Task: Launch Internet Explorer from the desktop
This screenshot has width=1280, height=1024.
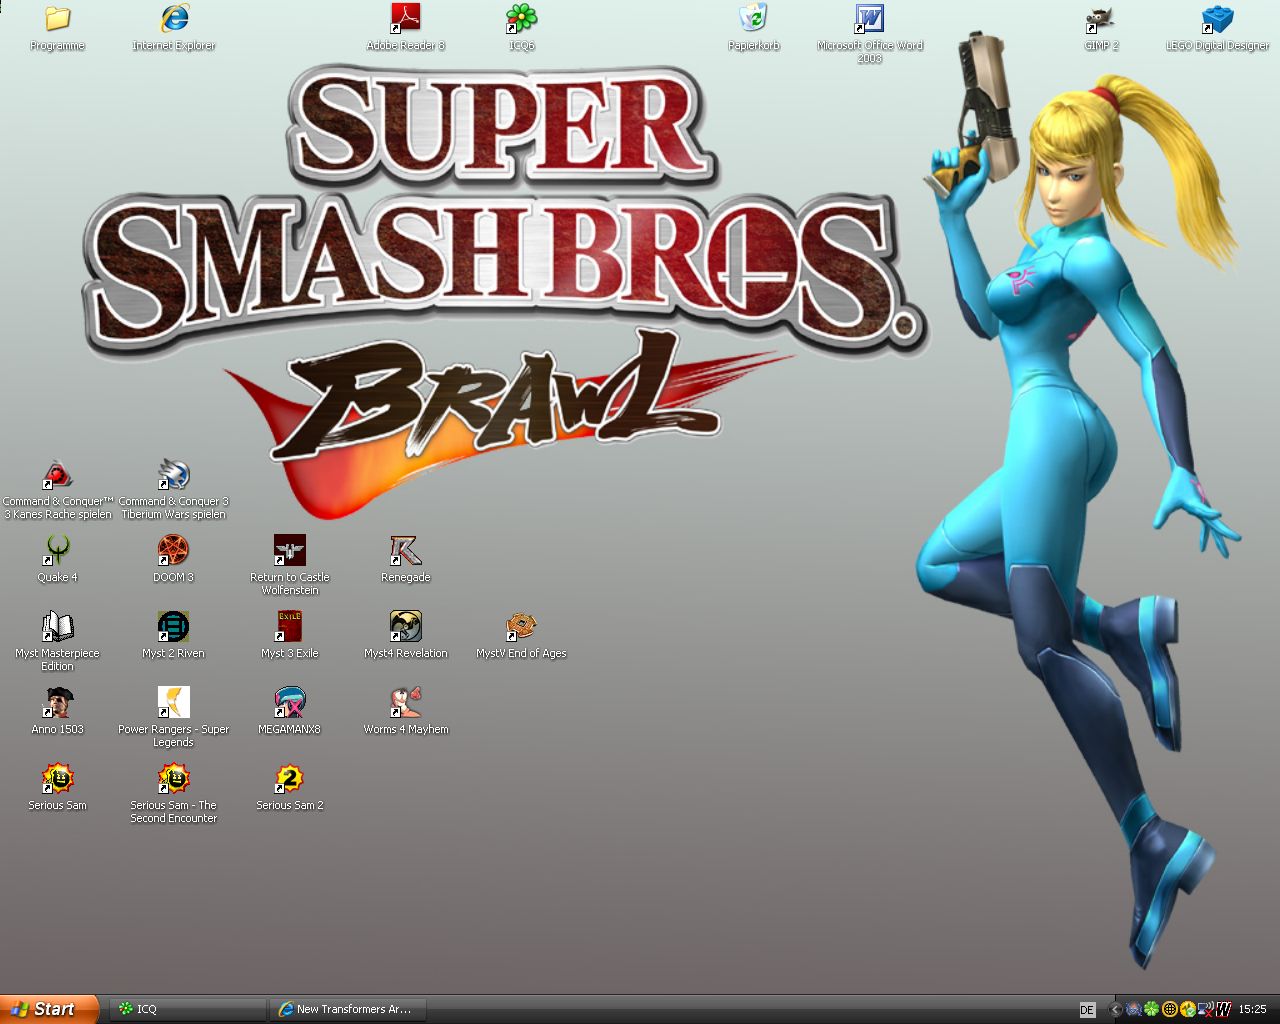Action: pos(174,19)
